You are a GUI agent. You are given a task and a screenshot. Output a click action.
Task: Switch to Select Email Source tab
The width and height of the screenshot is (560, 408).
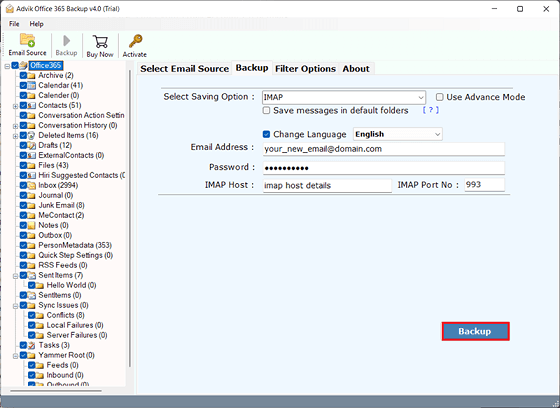point(184,69)
